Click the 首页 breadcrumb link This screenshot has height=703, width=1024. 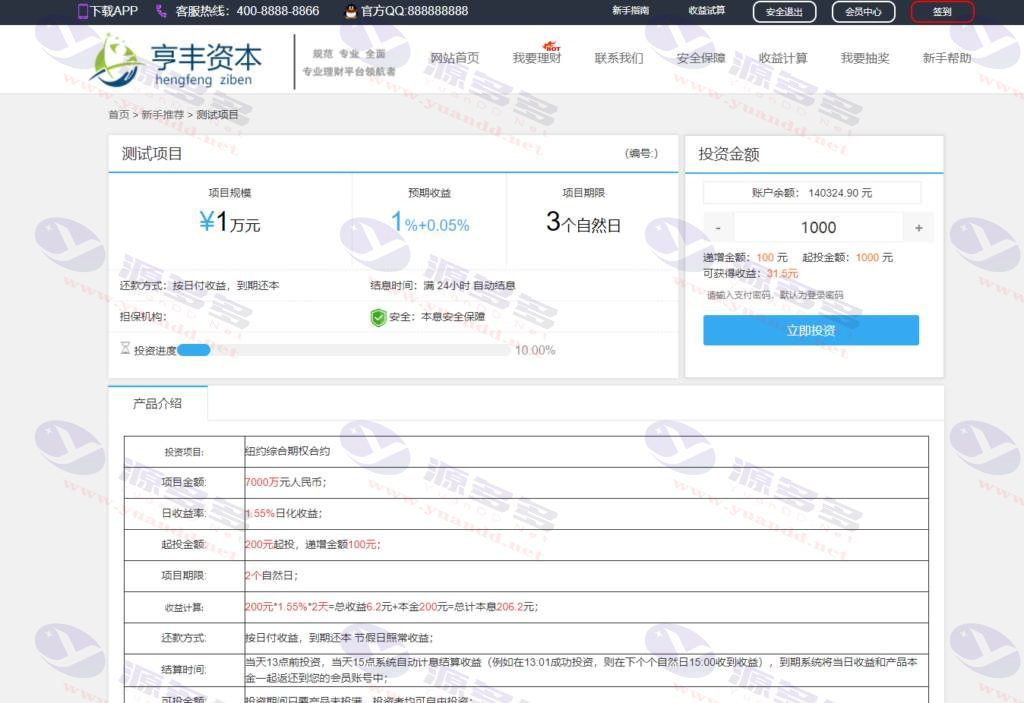point(119,114)
